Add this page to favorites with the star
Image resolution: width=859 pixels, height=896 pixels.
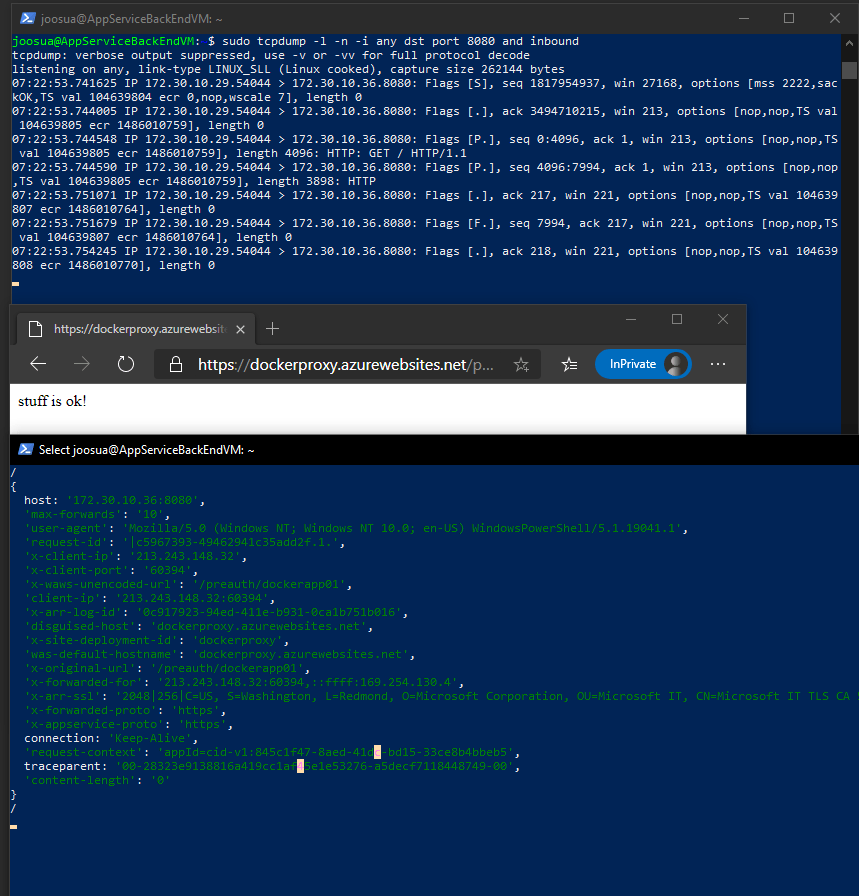(x=521, y=365)
